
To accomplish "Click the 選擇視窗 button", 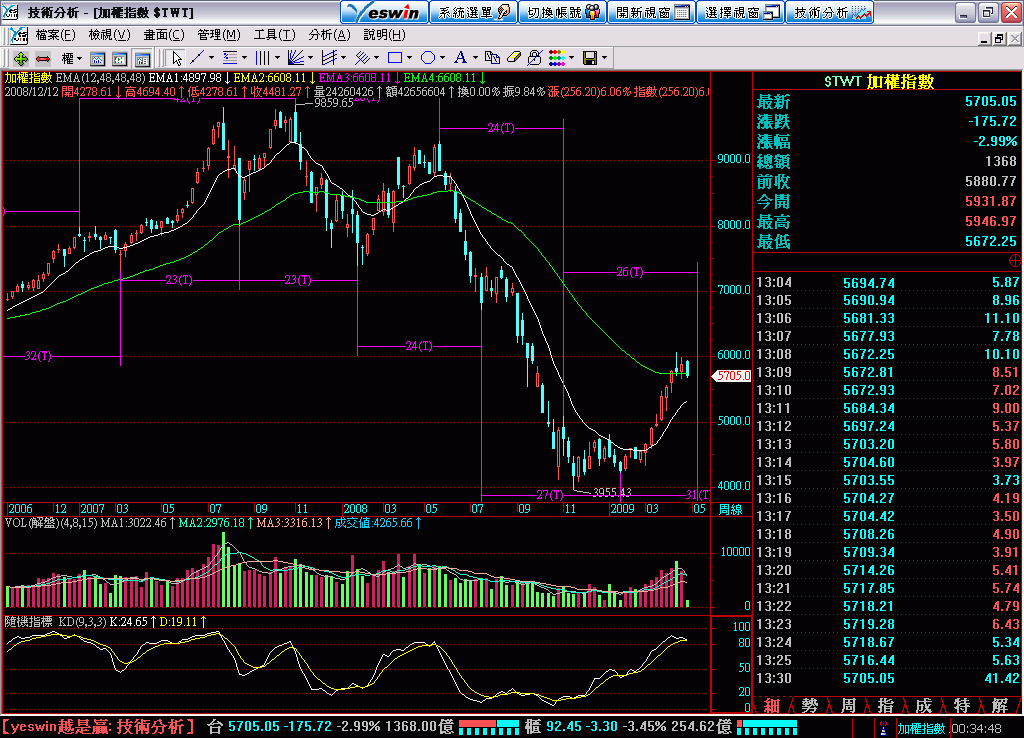I will (x=741, y=12).
